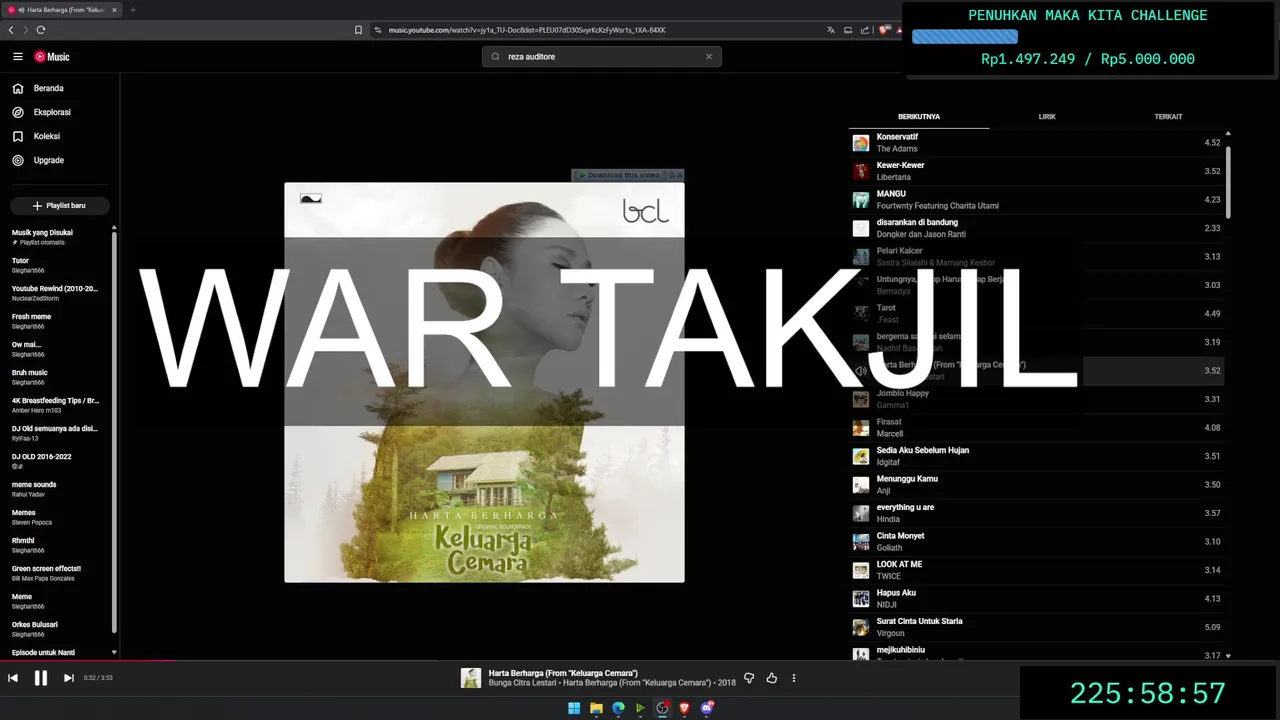
Task: Close the Harta Berharga browser tab
Action: 114,10
